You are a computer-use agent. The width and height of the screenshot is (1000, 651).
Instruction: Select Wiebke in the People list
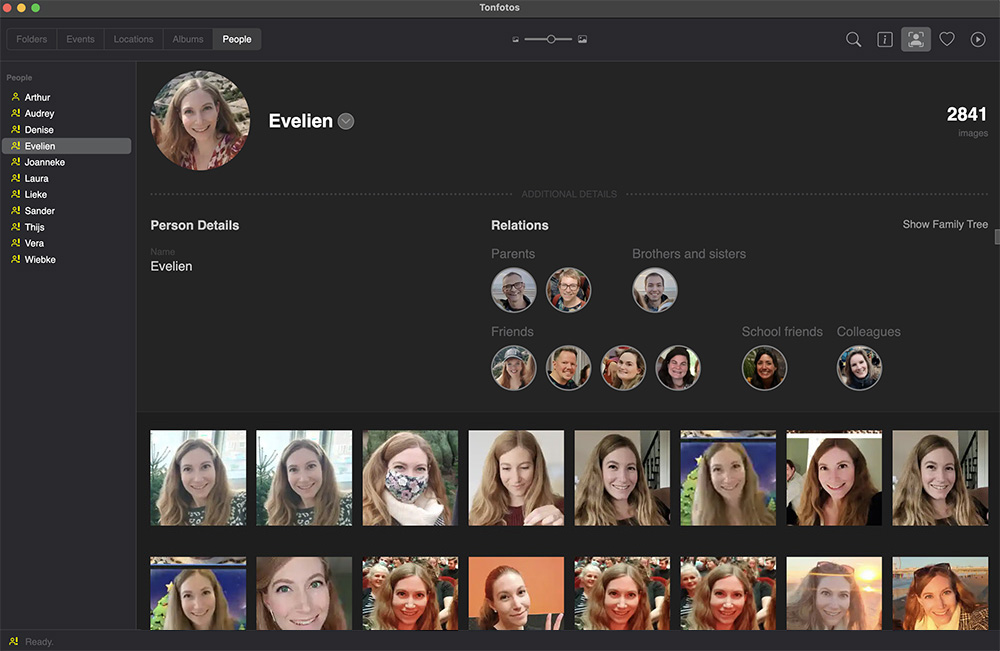click(x=40, y=259)
